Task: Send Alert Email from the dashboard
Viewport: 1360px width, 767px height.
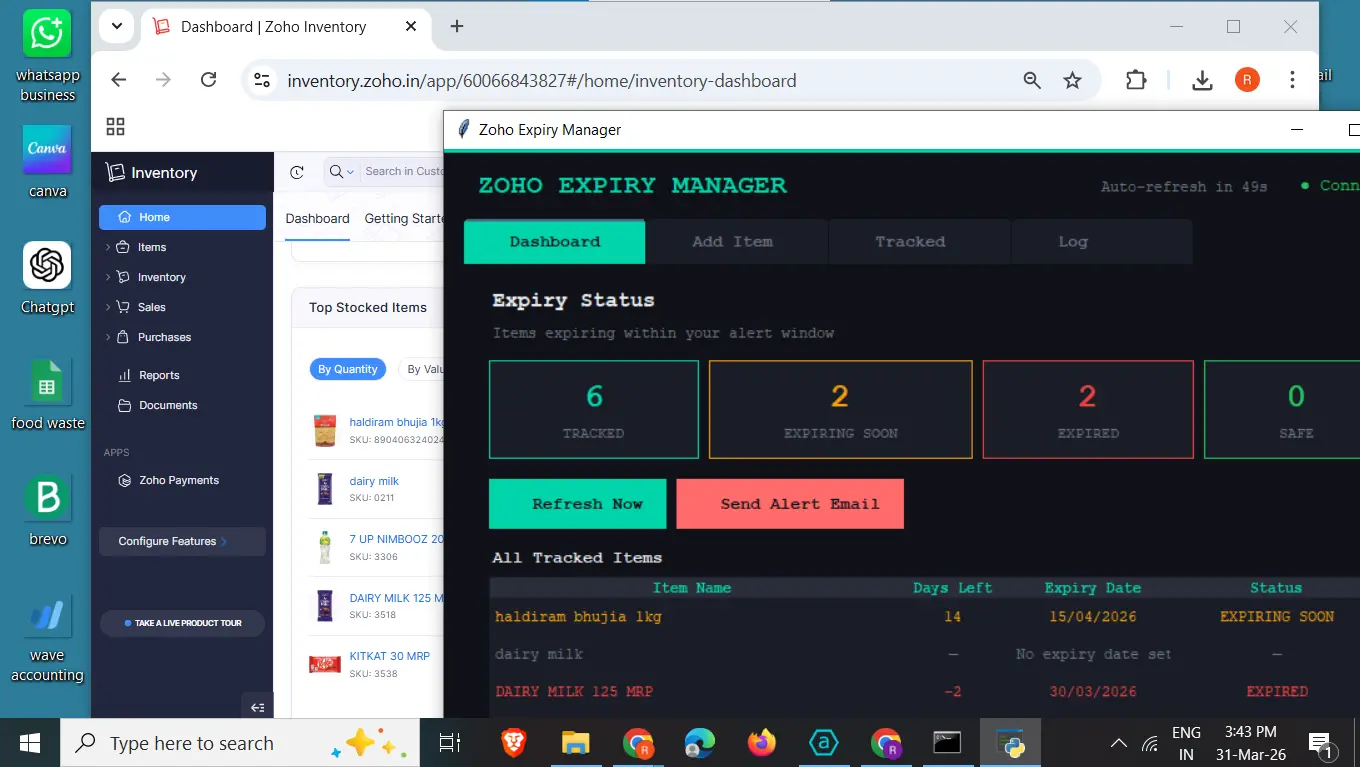Action: tap(790, 503)
